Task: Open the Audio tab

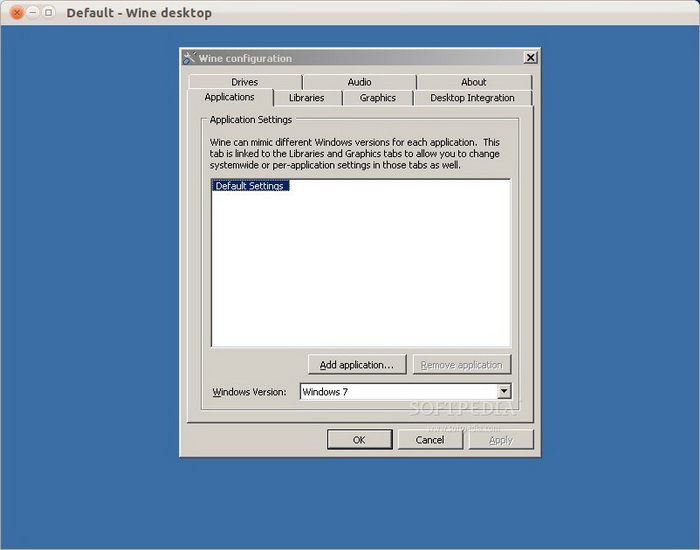Action: [359, 82]
